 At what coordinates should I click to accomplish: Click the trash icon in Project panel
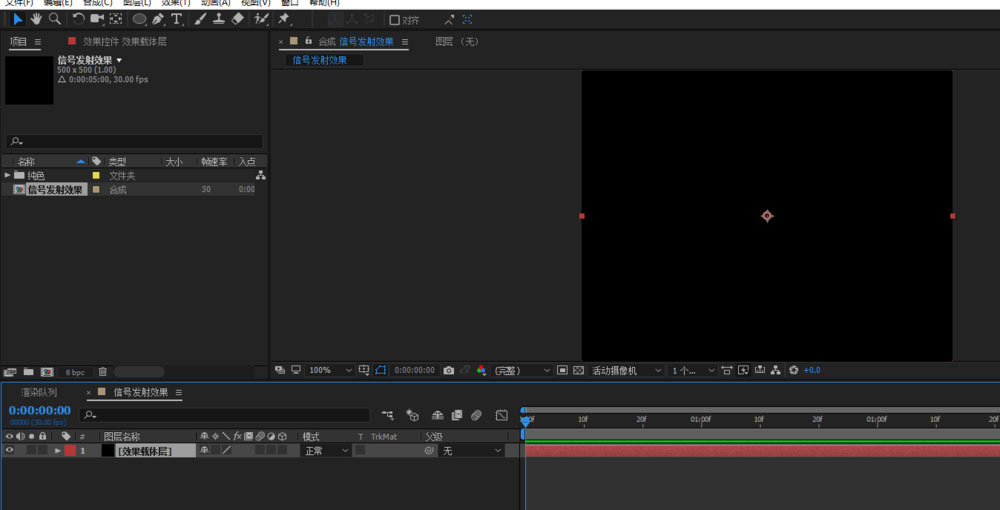tap(102, 372)
